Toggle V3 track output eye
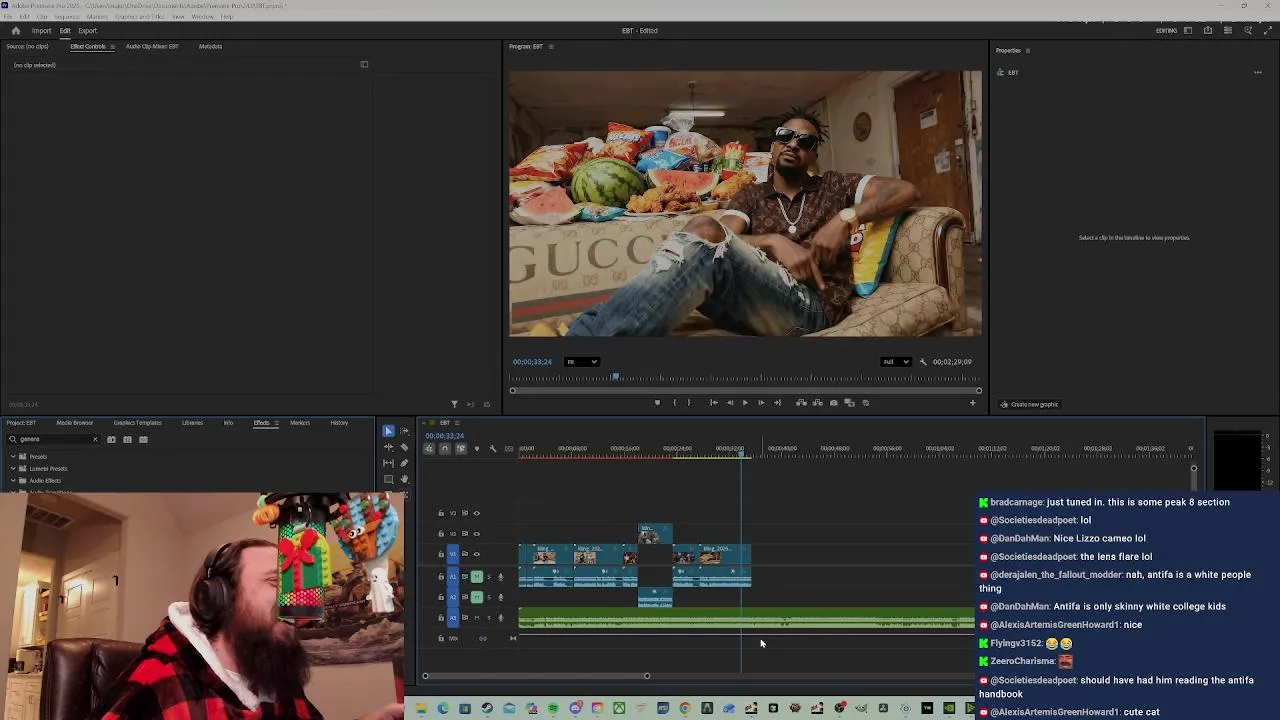 [476, 513]
